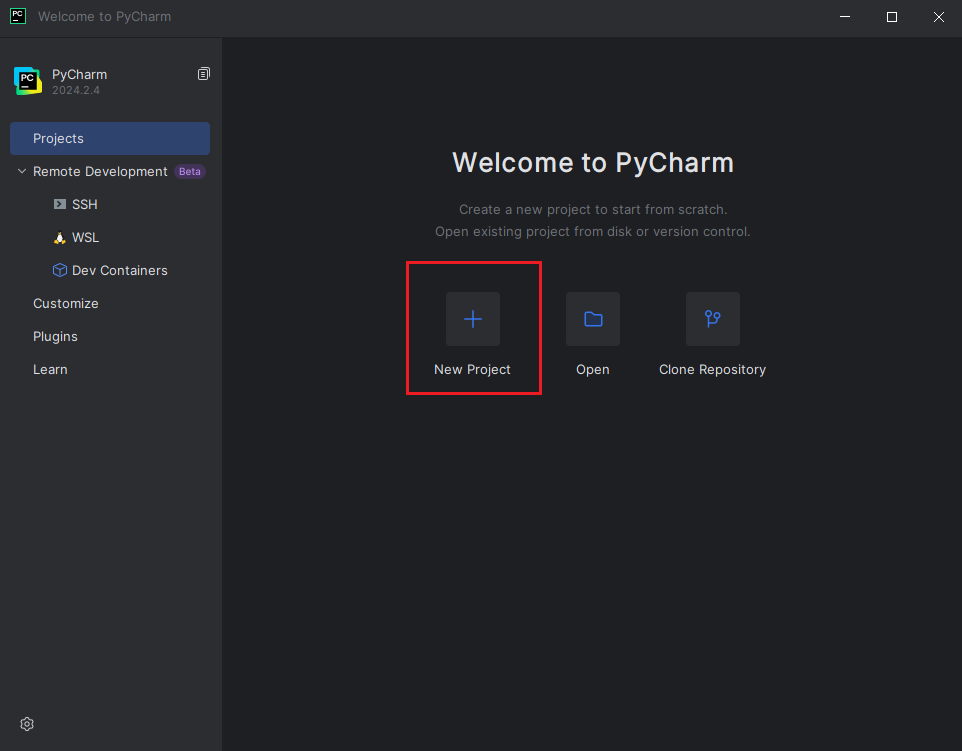Open the settings gear options menu
This screenshot has height=751, width=962.
[27, 724]
